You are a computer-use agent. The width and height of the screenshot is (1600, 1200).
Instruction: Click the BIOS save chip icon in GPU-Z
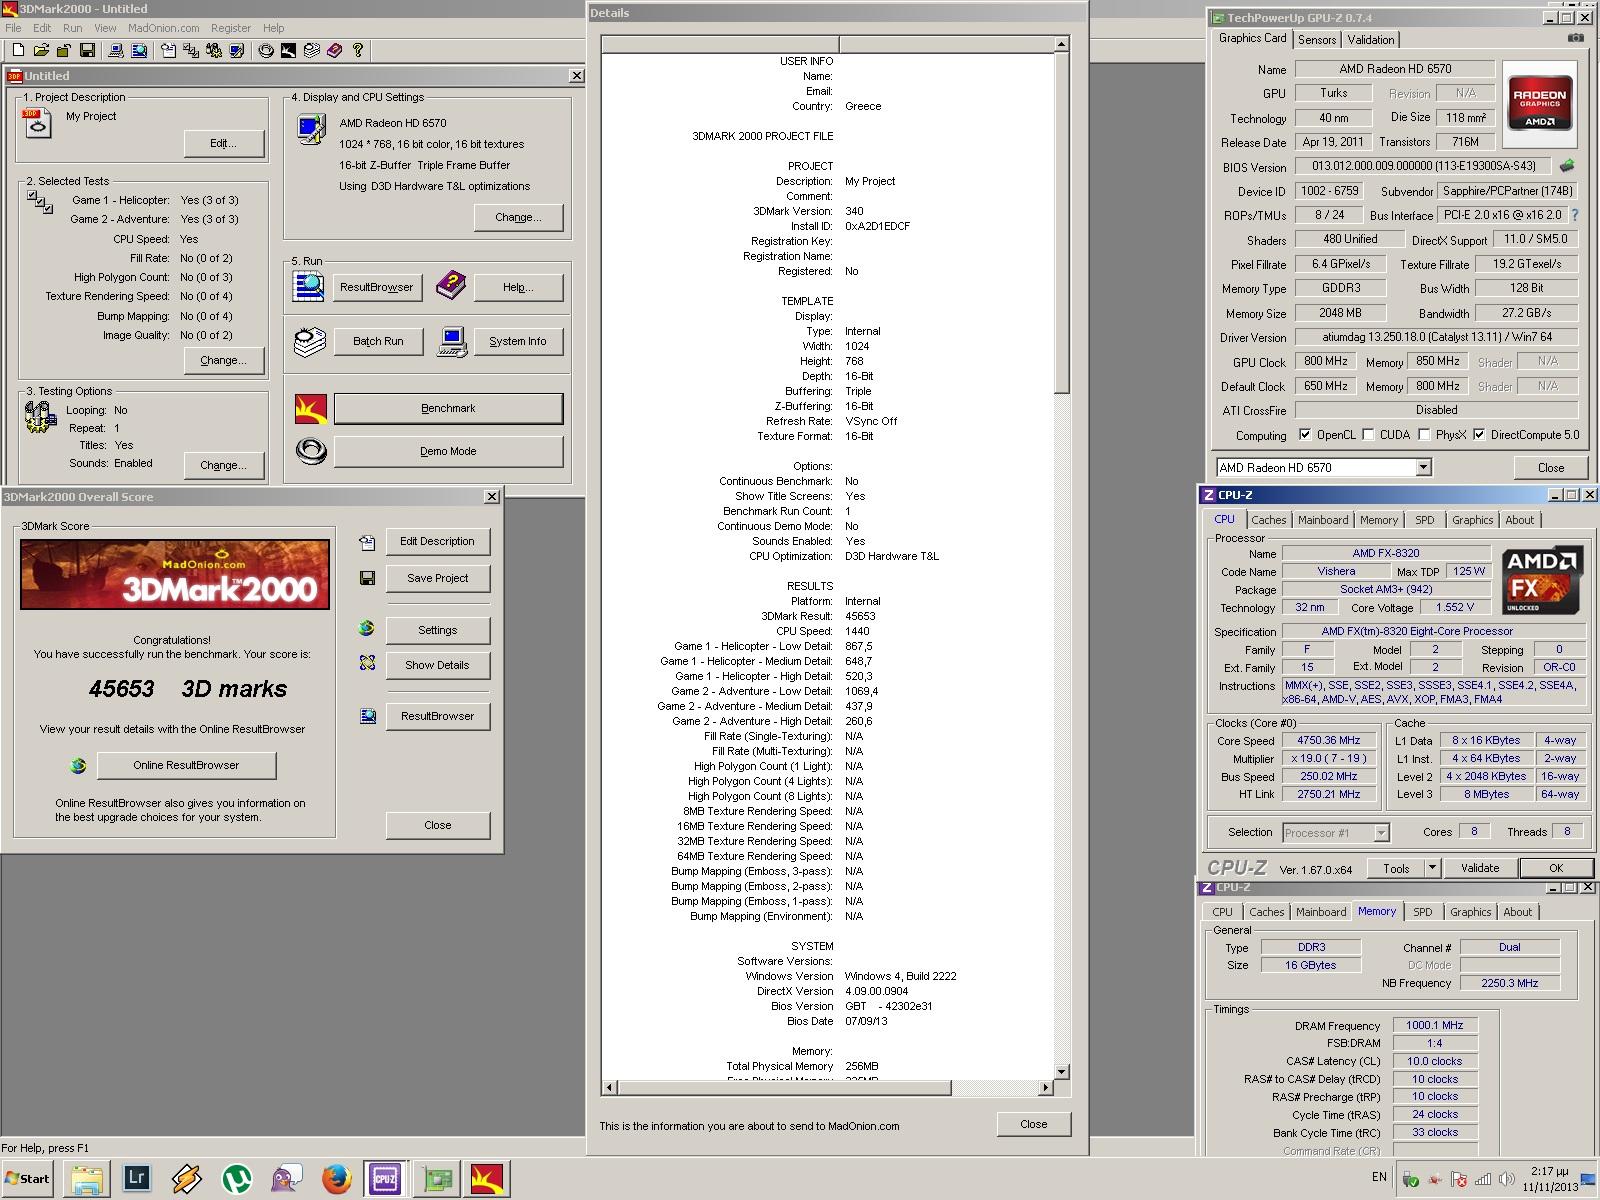coord(1567,166)
